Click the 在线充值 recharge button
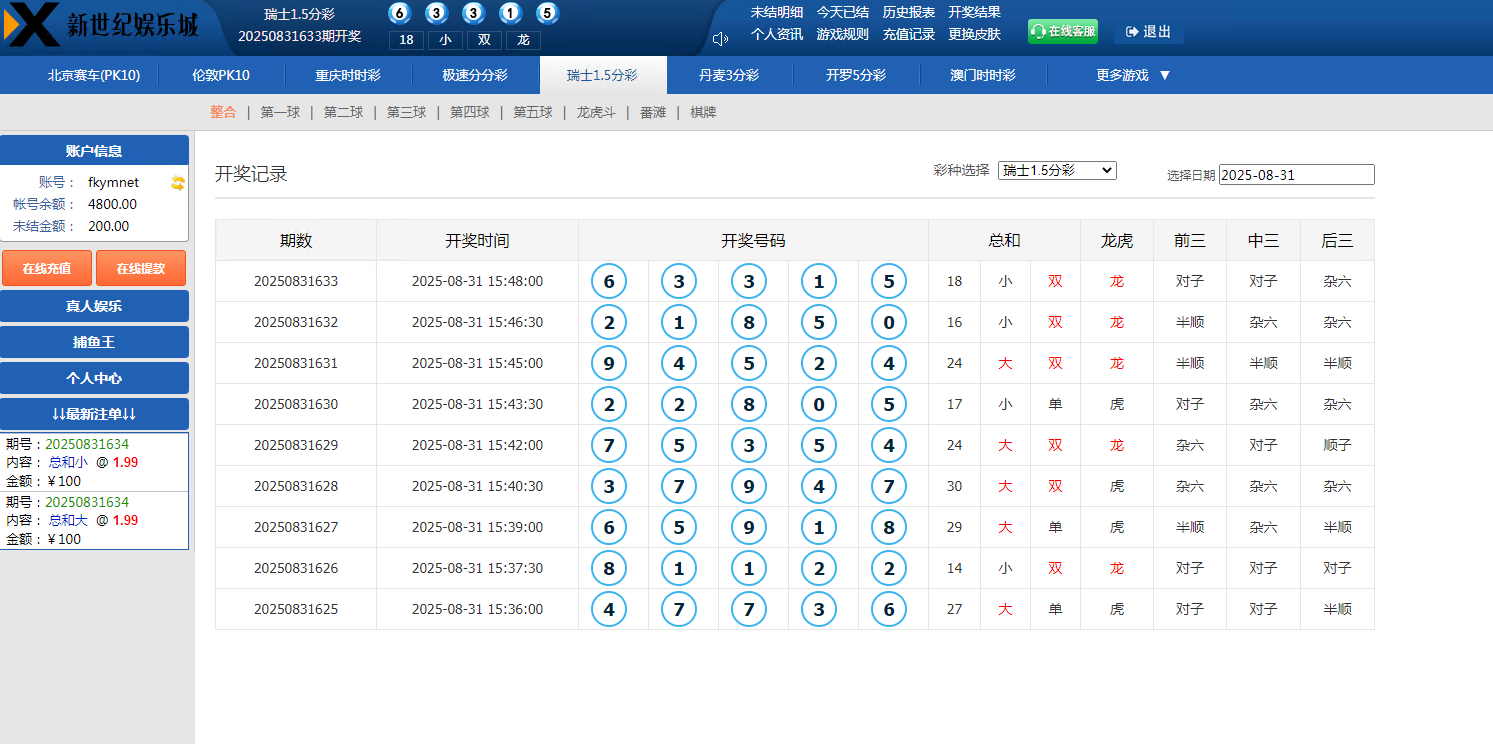This screenshot has width=1493, height=744. pos(46,268)
